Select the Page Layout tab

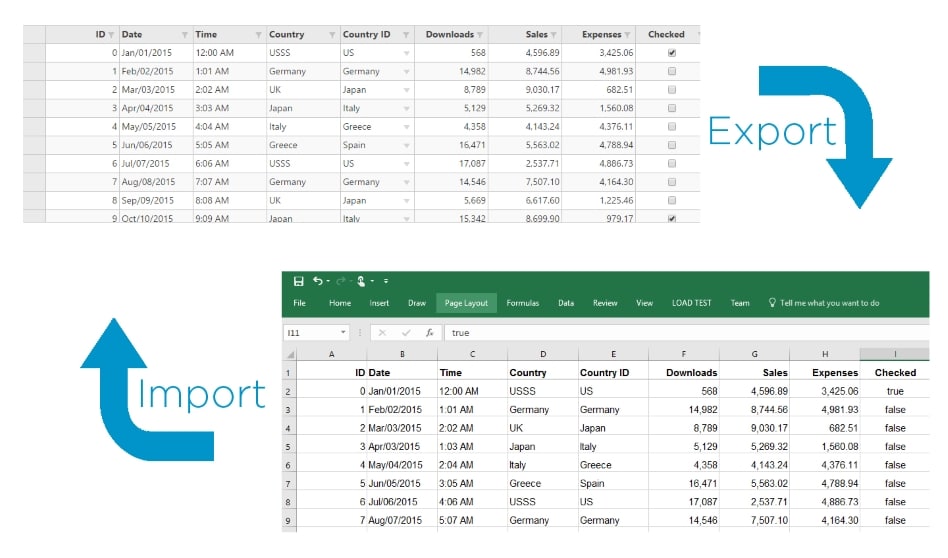(x=466, y=303)
